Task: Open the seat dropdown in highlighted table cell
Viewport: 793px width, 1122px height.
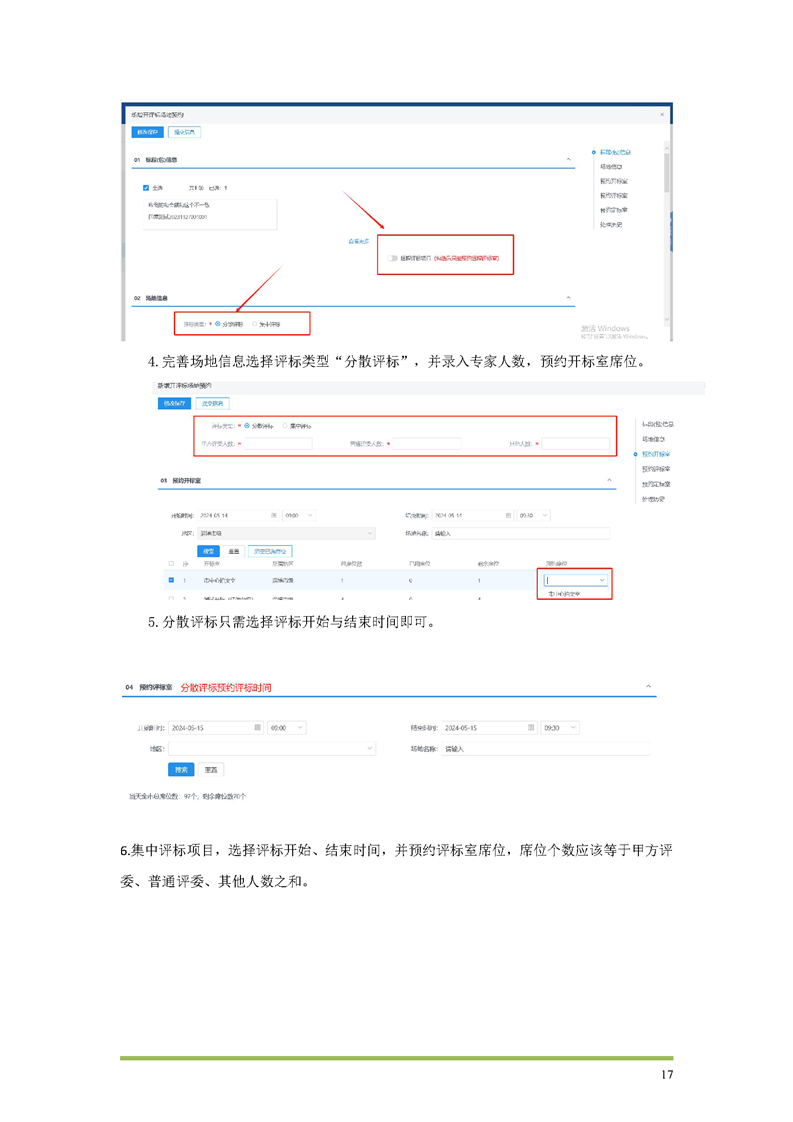Action: point(576,580)
